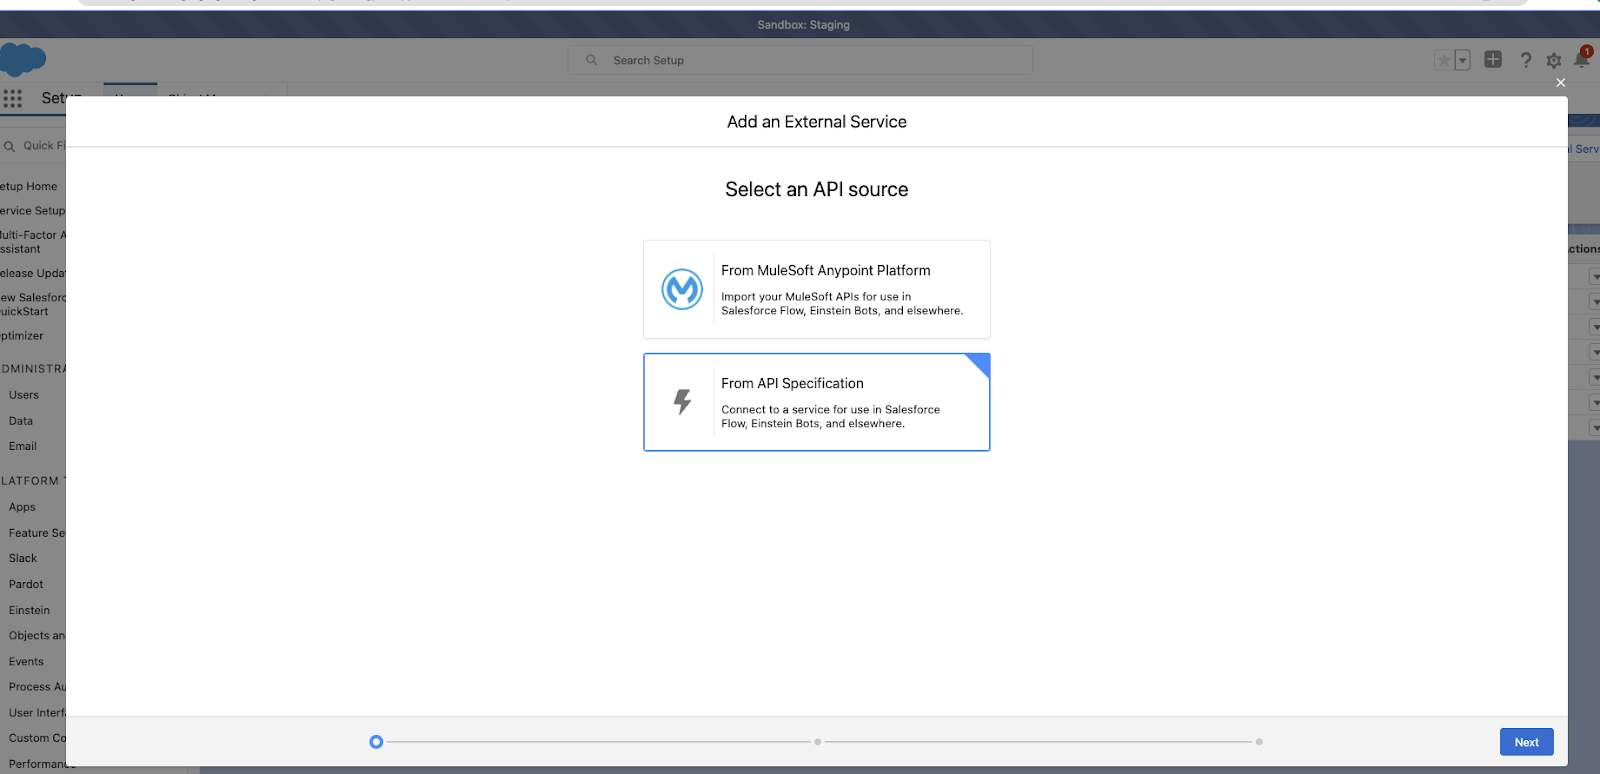Viewport: 1600px width, 774px height.
Task: Expand Pardot in sidebar
Action: pos(26,585)
